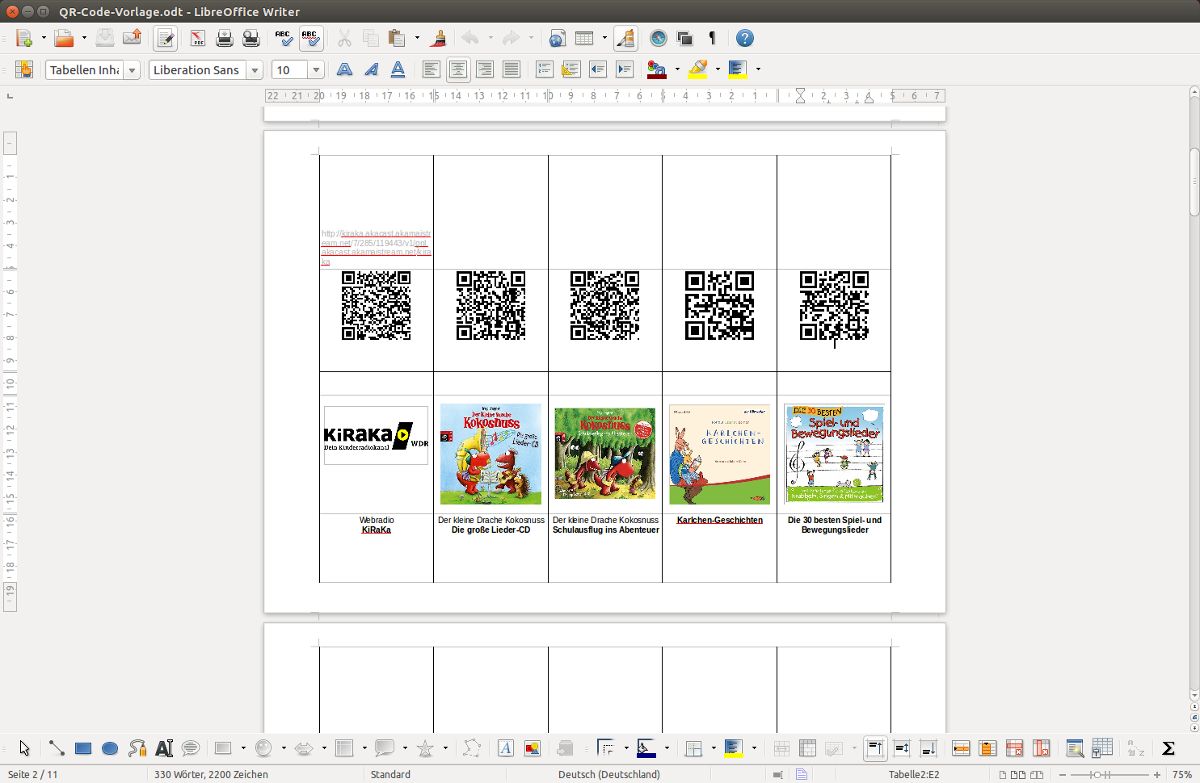Export directly as PDF

click(x=198, y=39)
